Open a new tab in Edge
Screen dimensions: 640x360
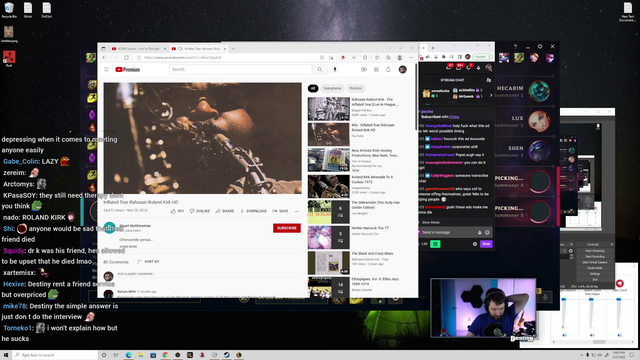pyautogui.click(x=233, y=49)
